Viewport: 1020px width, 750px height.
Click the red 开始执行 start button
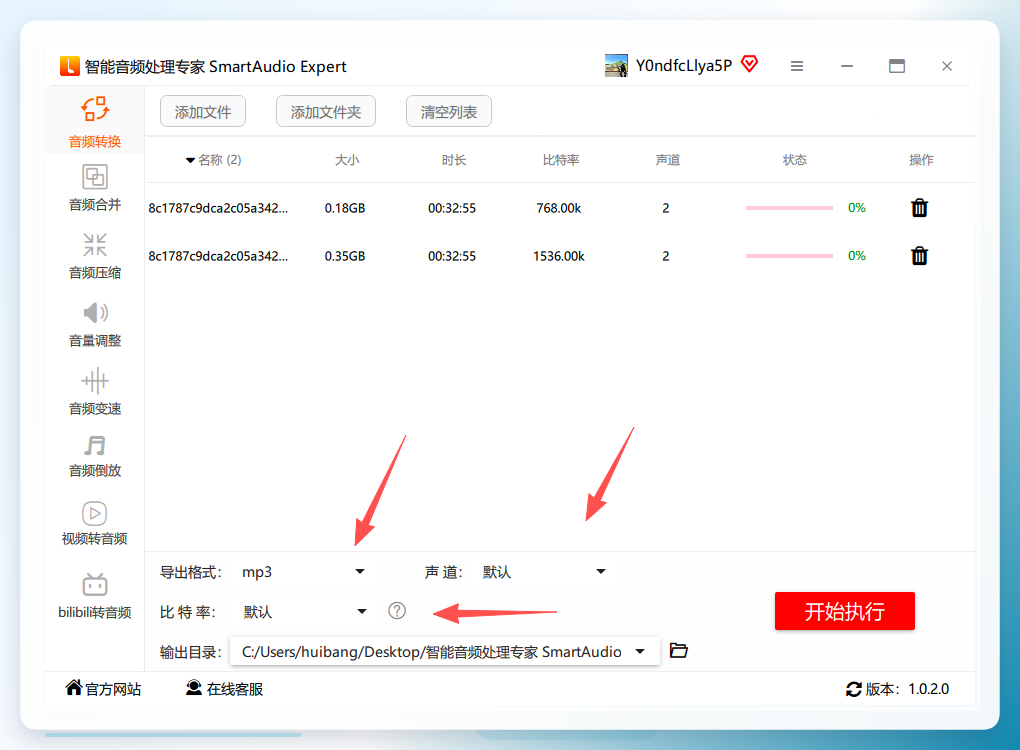coord(844,611)
